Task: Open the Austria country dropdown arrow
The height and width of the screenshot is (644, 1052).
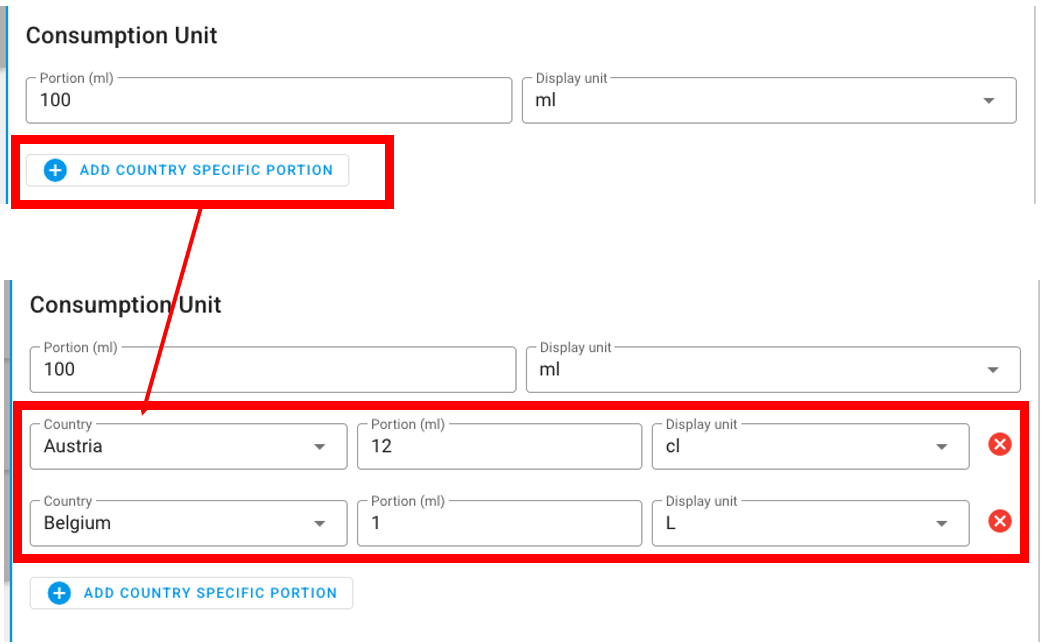Action: pos(320,447)
